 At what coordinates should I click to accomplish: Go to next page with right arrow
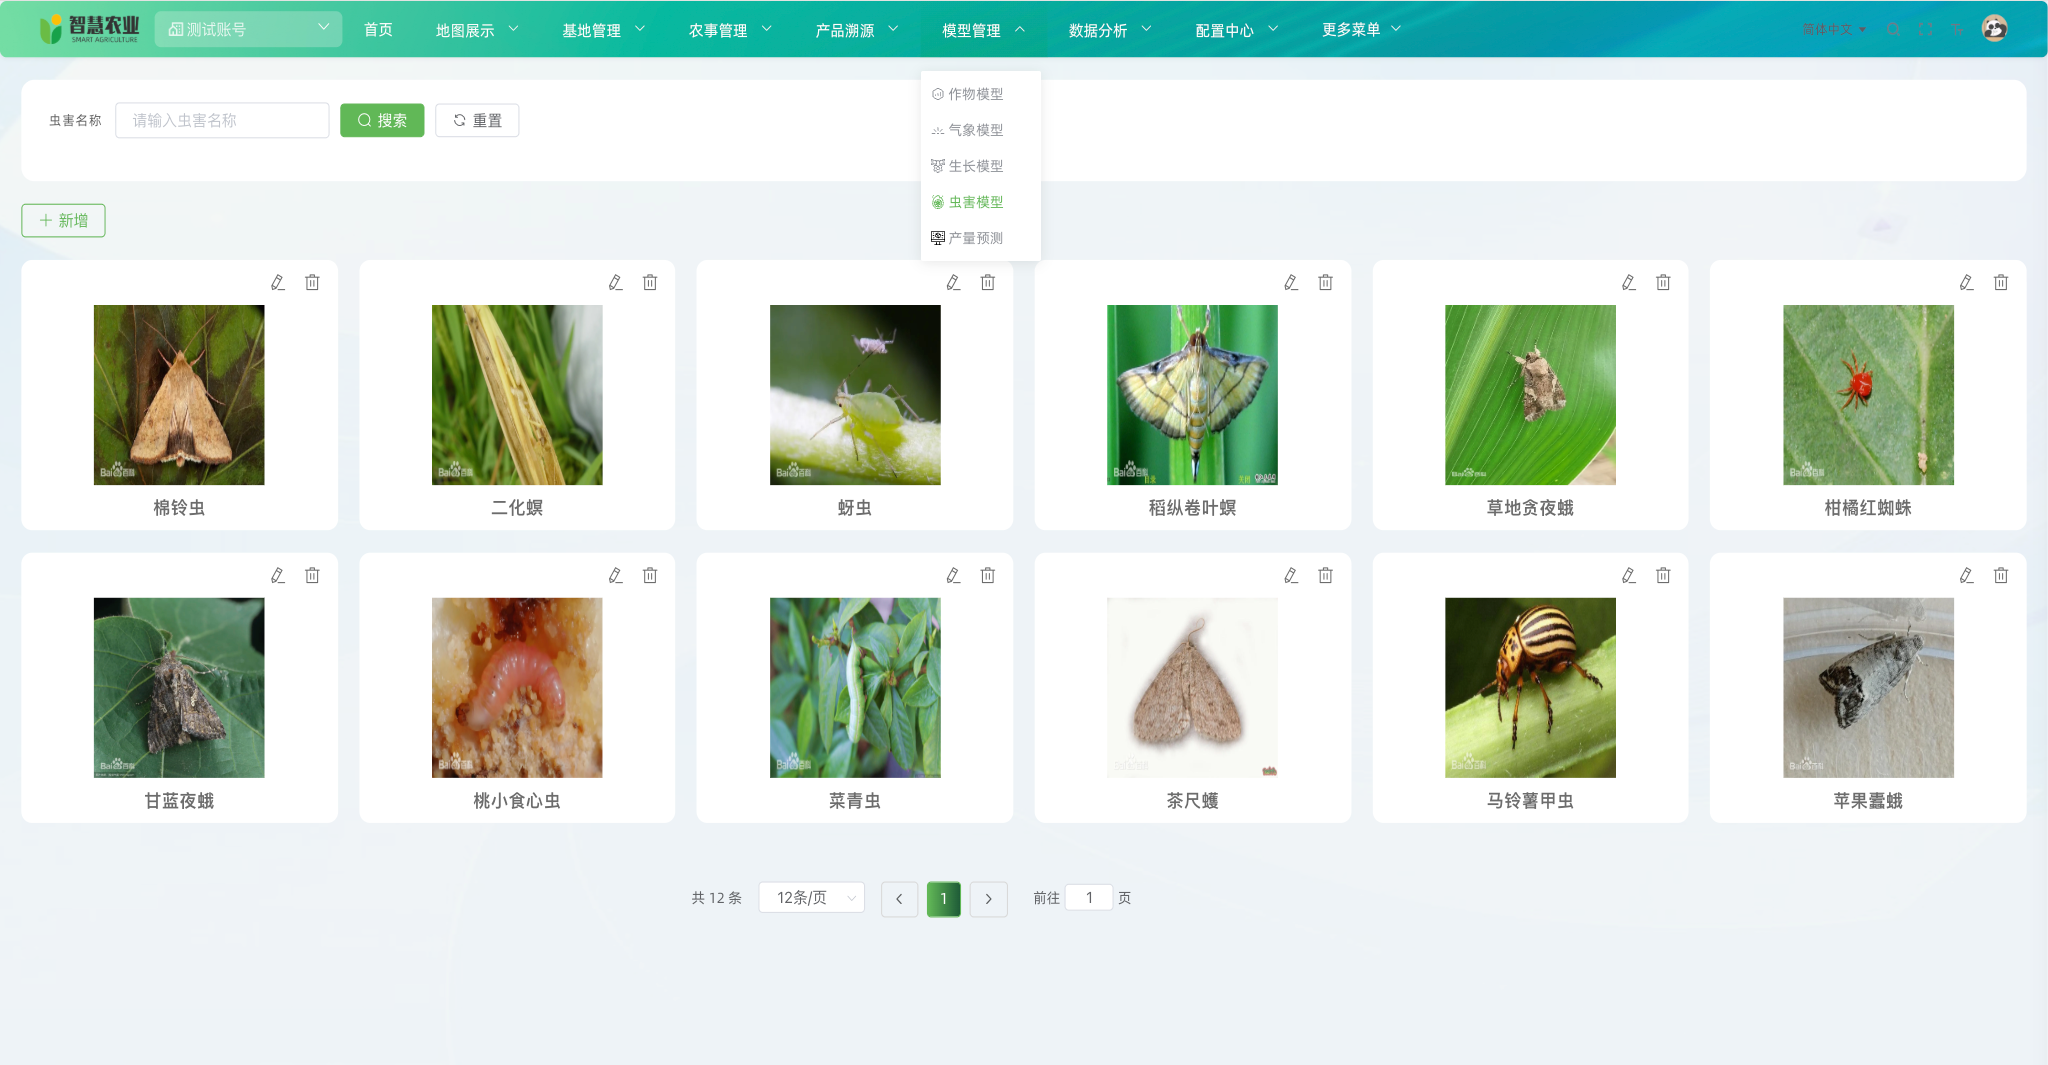coord(988,899)
